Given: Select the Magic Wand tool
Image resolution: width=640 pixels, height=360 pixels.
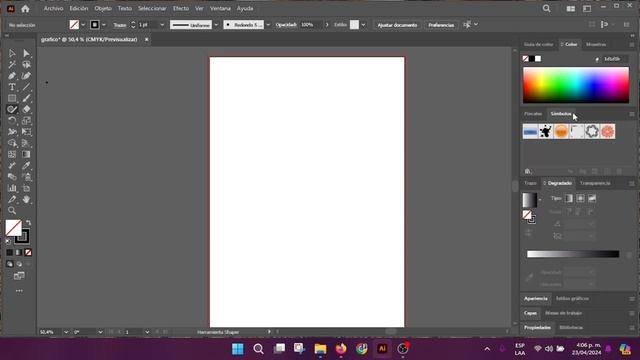Looking at the screenshot, I should click(12, 64).
